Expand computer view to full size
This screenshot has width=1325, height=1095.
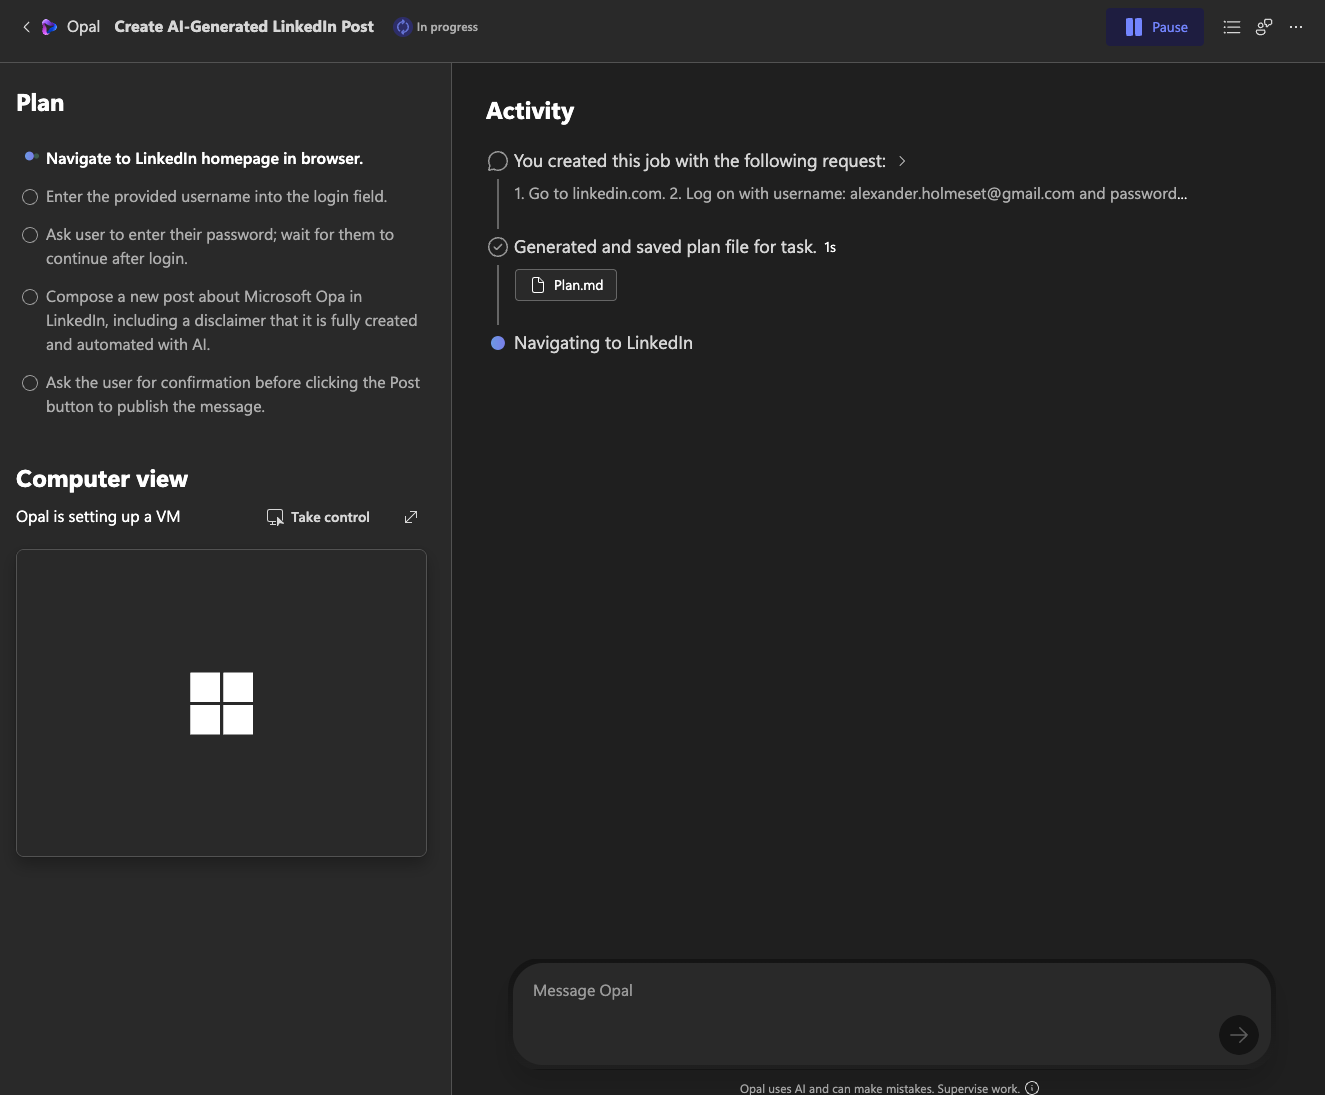[411, 517]
